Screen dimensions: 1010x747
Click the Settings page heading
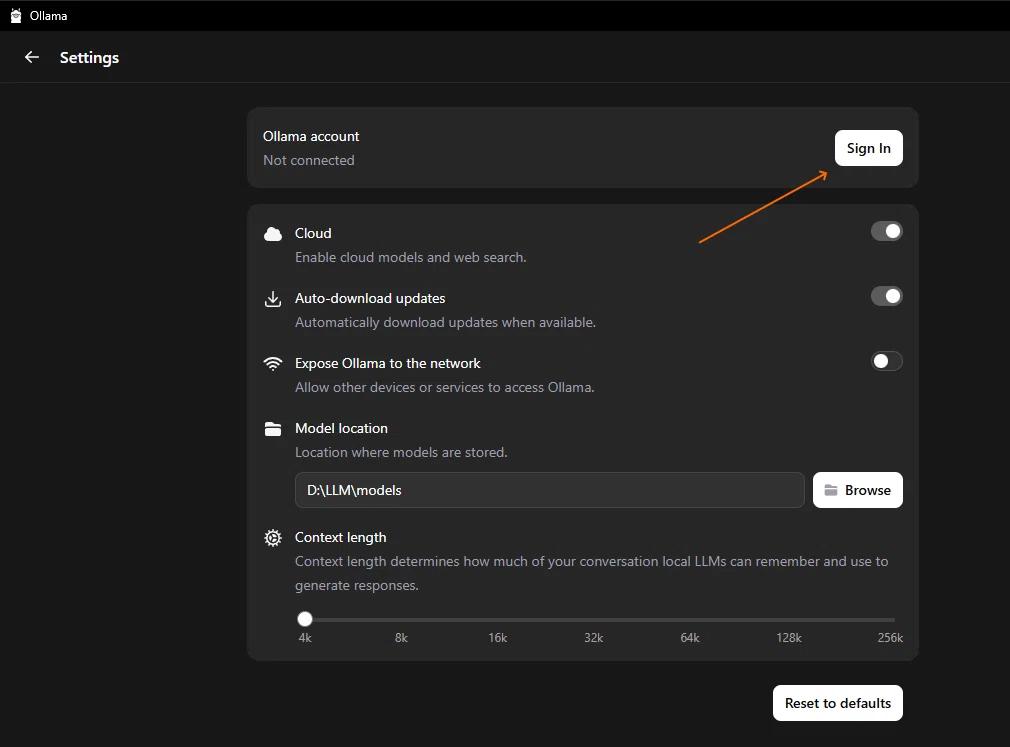tap(90, 58)
